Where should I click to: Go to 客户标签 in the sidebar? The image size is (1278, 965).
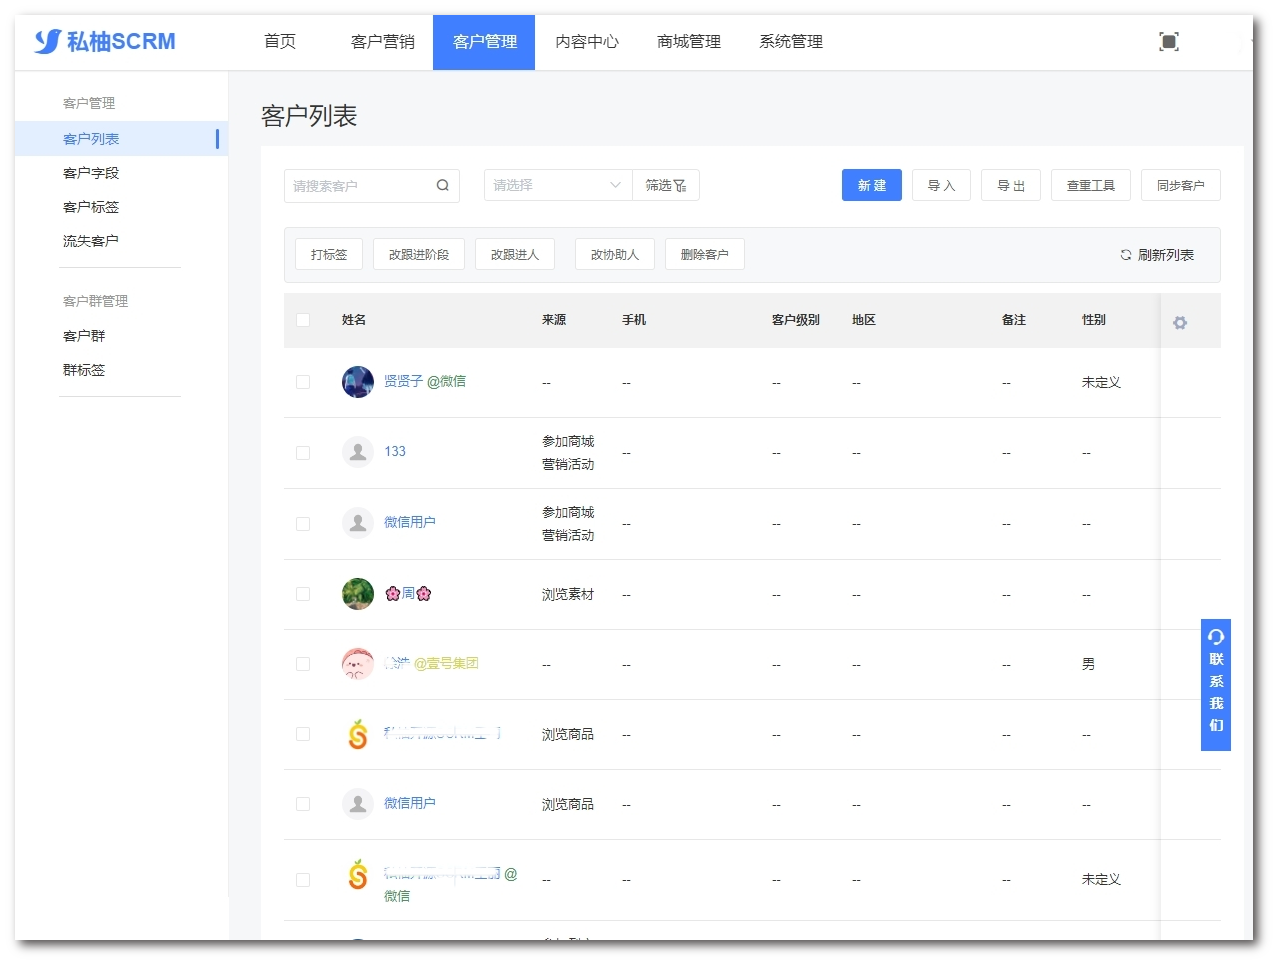coord(91,207)
